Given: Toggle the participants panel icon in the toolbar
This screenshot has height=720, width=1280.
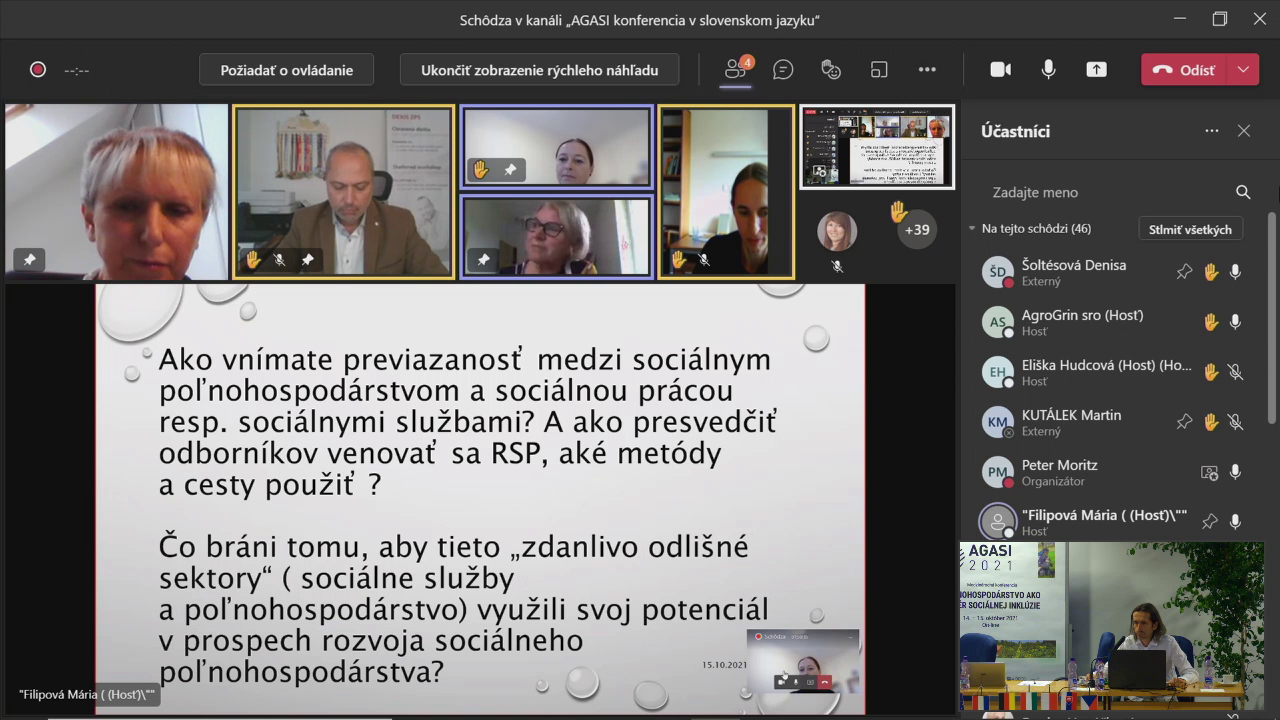Looking at the screenshot, I should pyautogui.click(x=736, y=69).
